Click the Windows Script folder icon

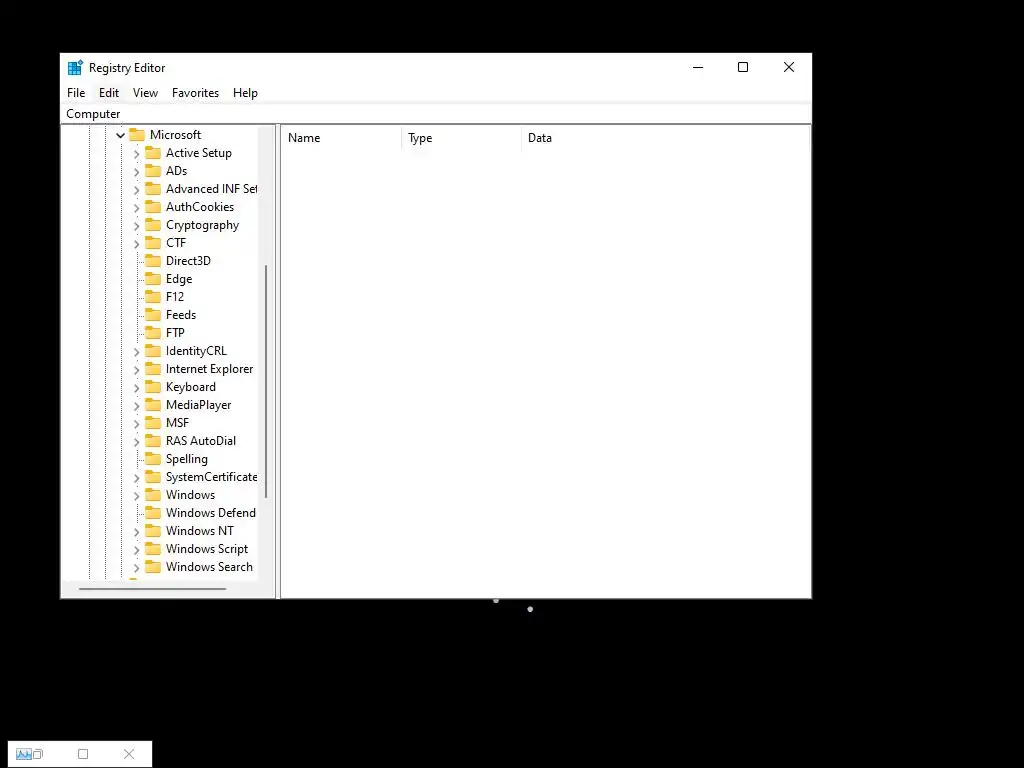(153, 549)
